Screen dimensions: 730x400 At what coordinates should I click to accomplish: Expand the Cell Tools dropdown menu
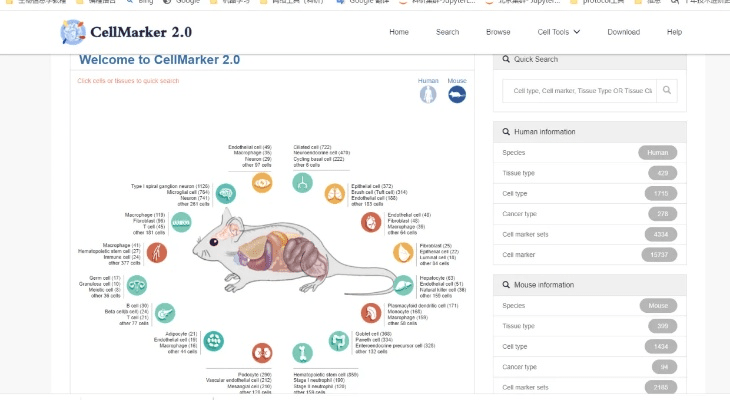(x=558, y=32)
